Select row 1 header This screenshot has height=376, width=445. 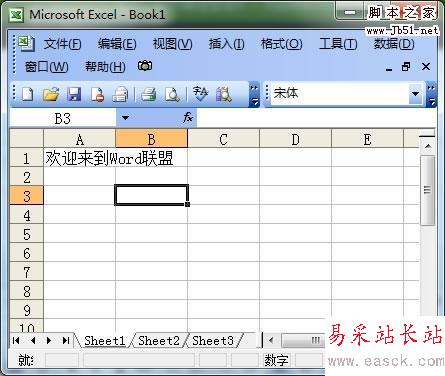click(27, 158)
